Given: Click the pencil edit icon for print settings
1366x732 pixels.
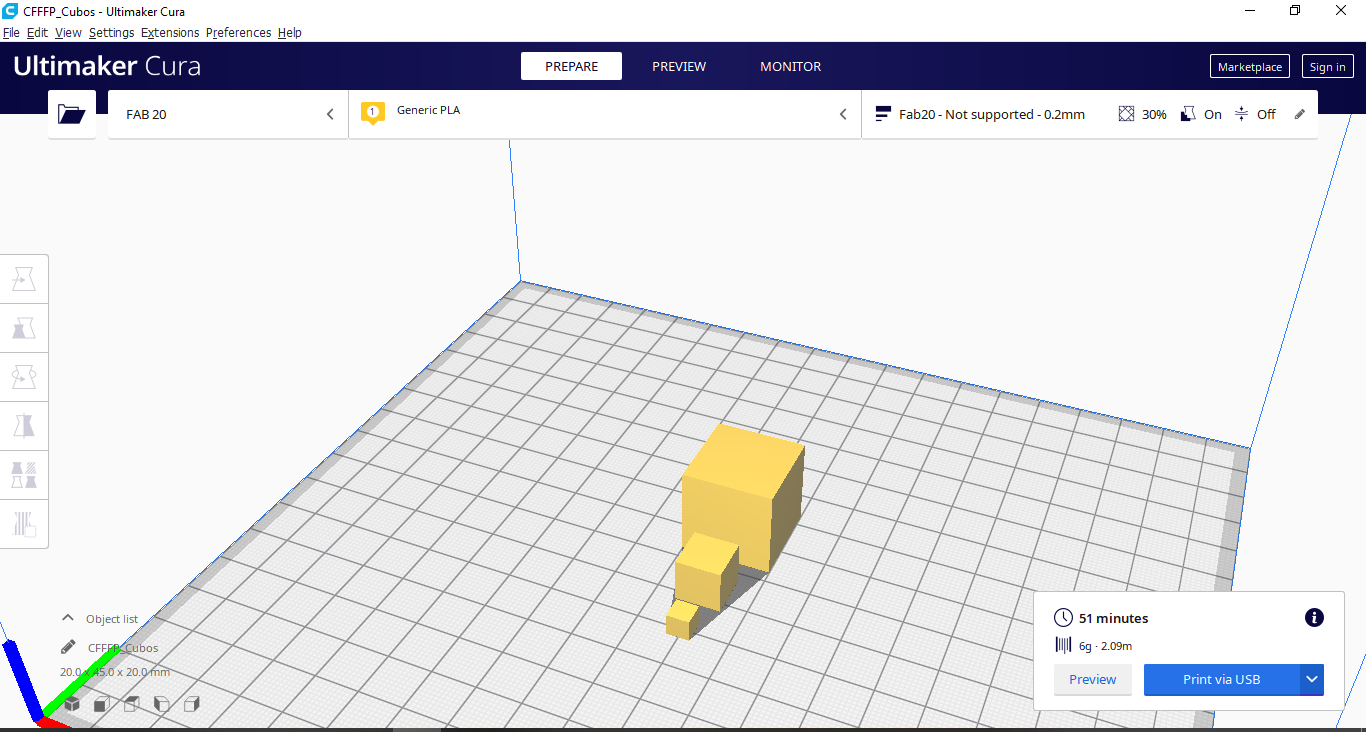Looking at the screenshot, I should 1300,114.
